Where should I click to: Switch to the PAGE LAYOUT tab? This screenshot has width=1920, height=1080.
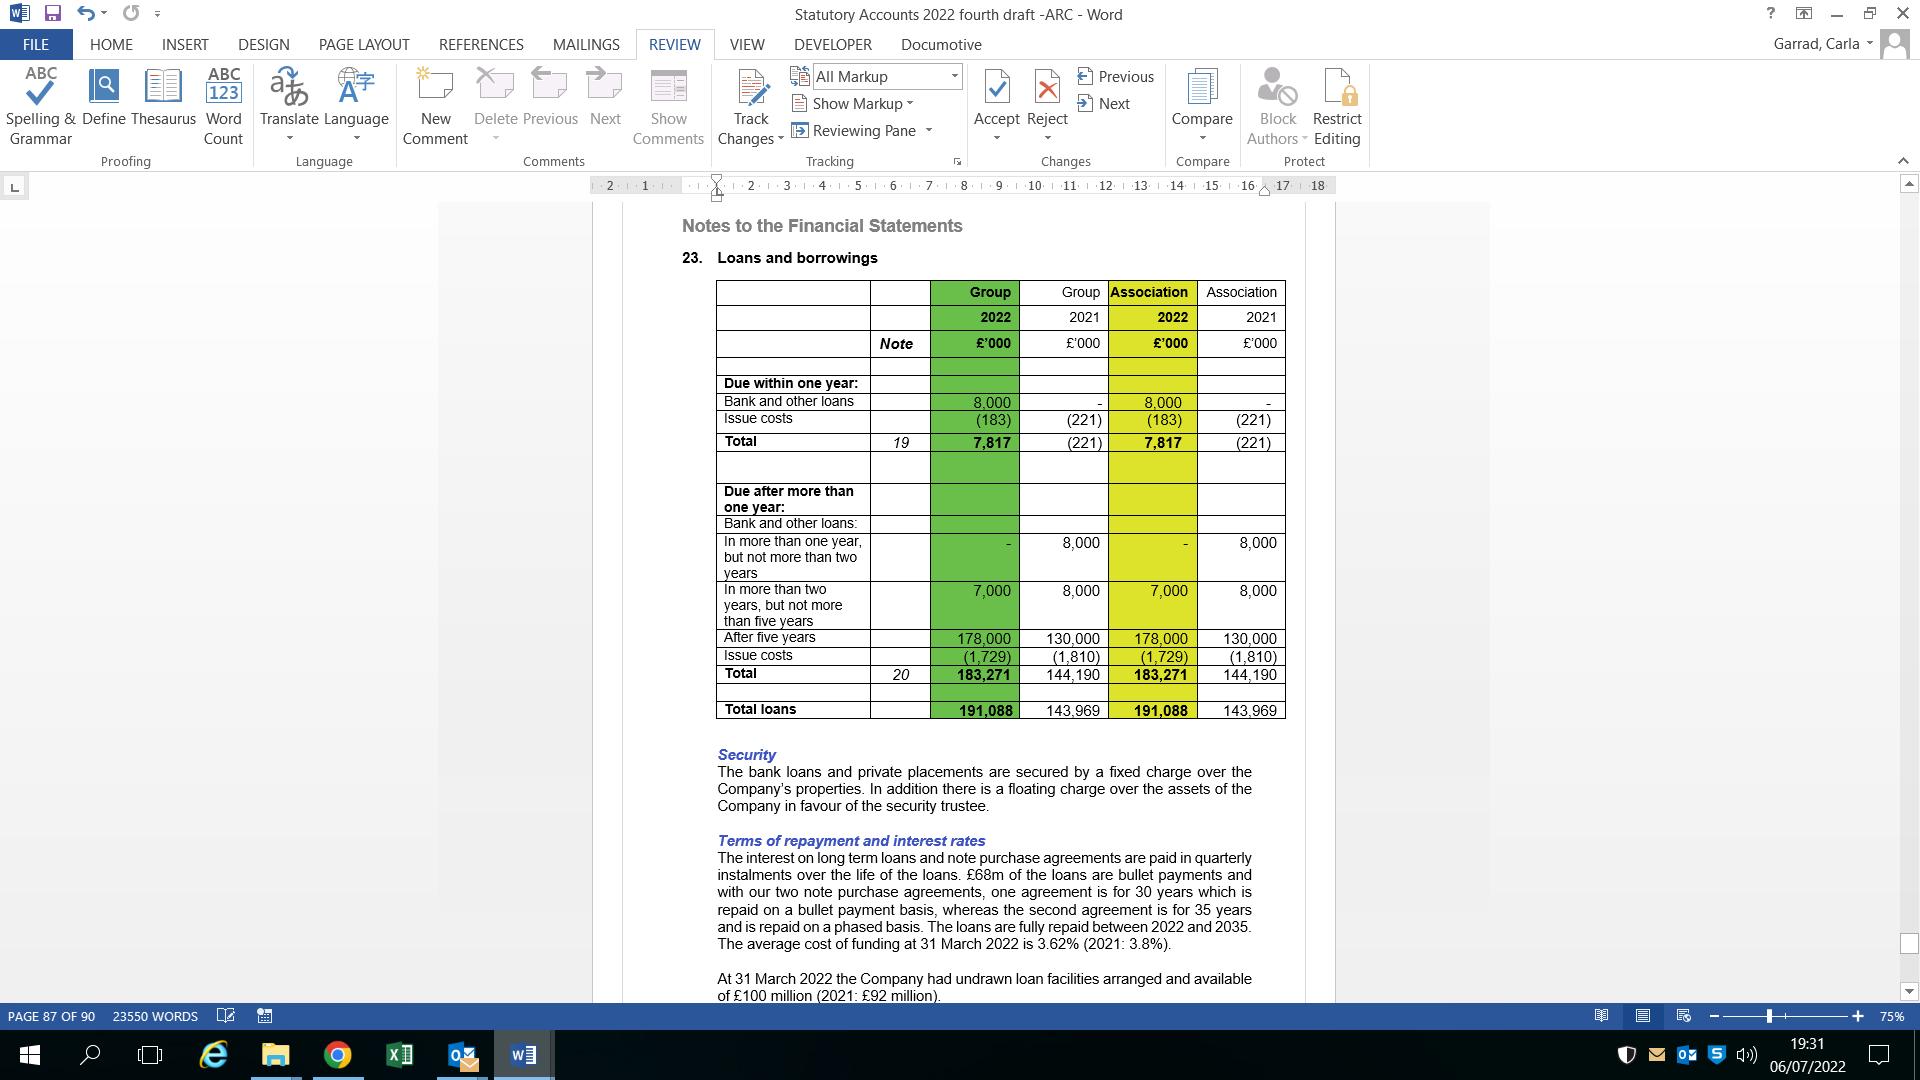[363, 45]
